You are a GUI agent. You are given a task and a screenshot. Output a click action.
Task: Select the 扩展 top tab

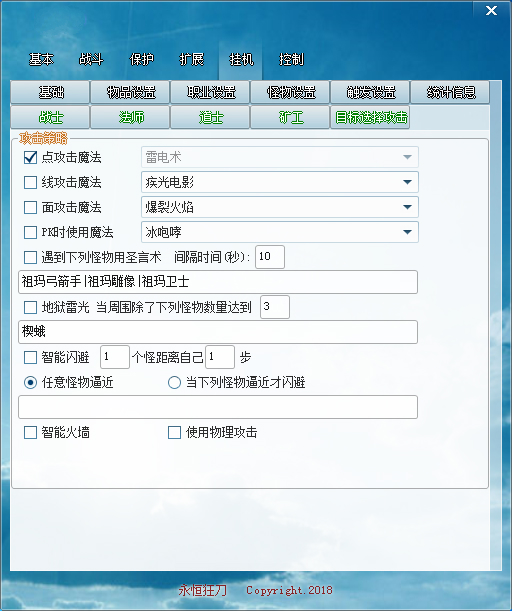point(191,60)
